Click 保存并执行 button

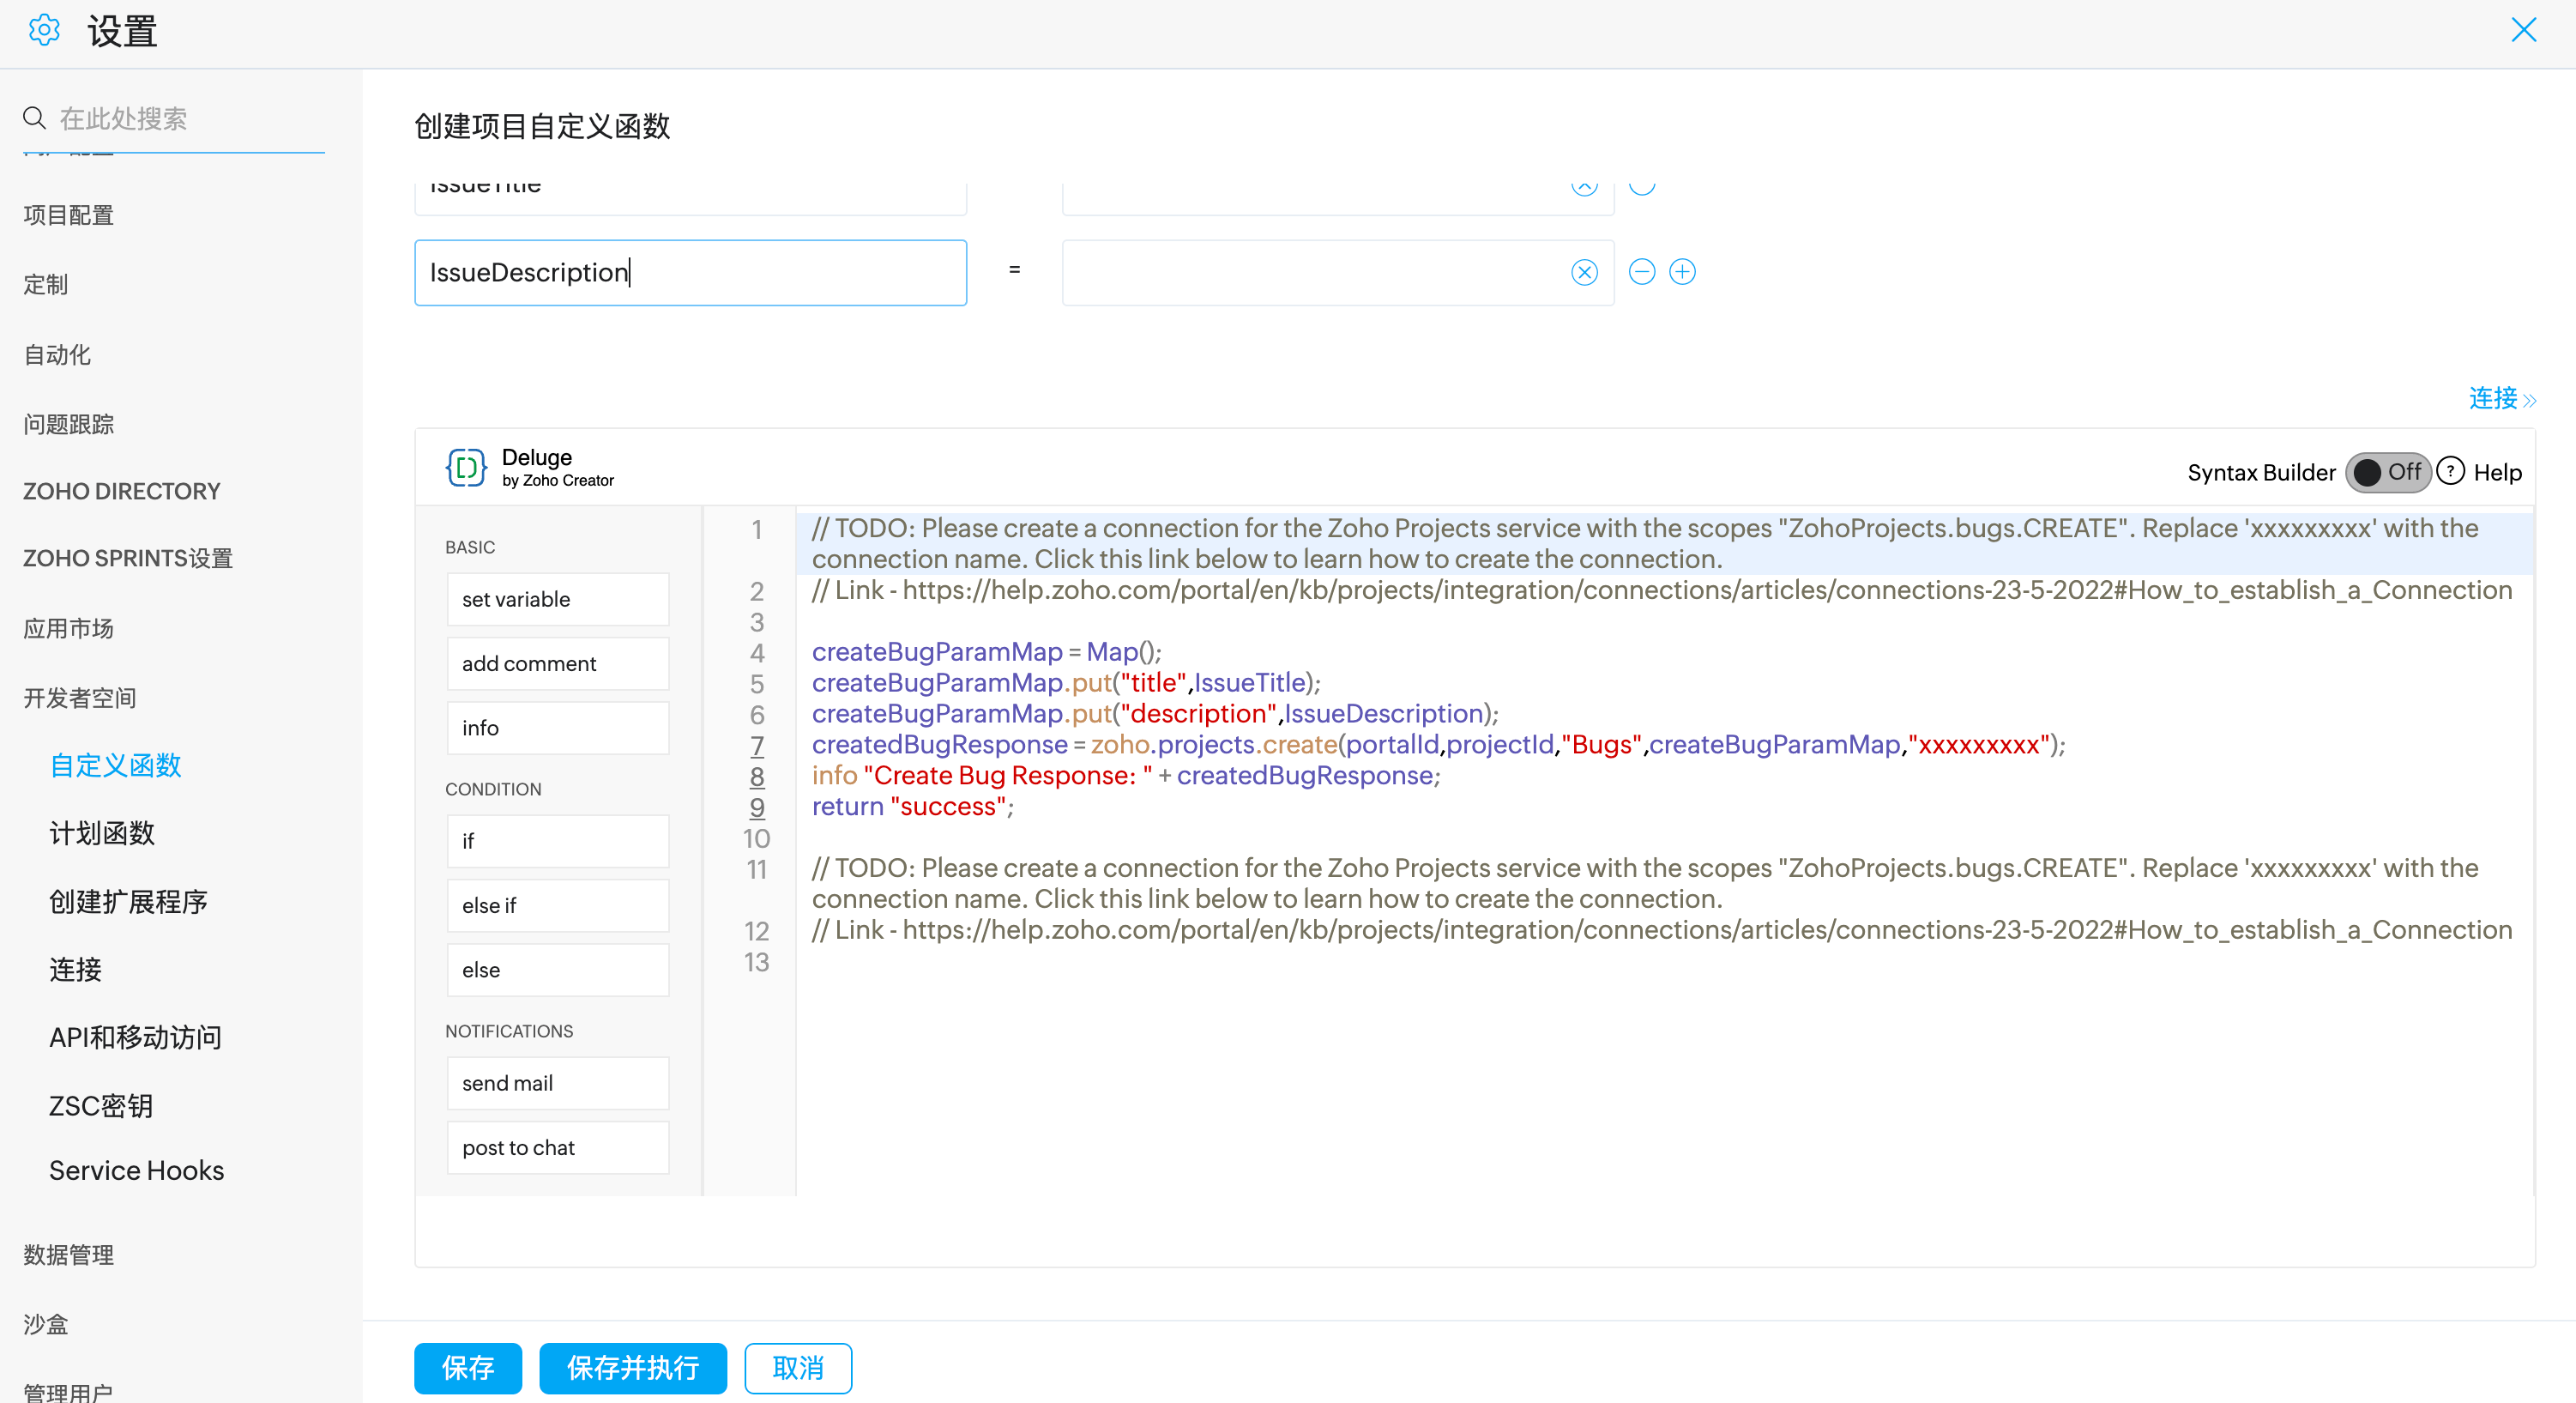[632, 1367]
